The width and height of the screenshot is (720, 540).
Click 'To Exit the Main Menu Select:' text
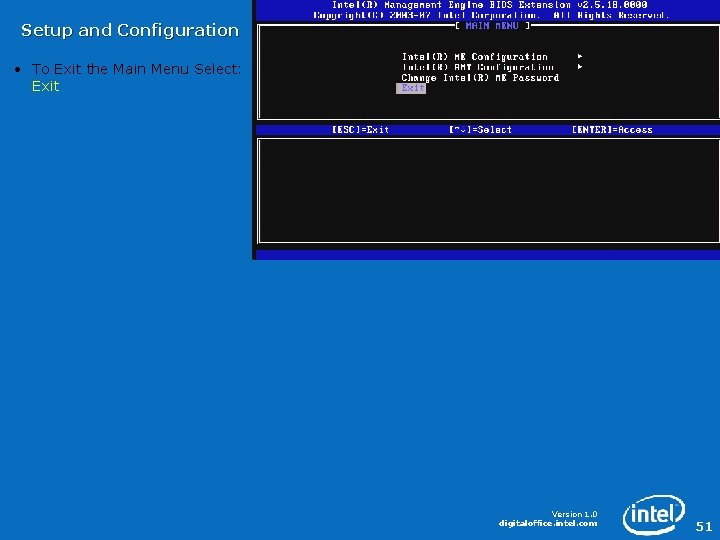(136, 69)
